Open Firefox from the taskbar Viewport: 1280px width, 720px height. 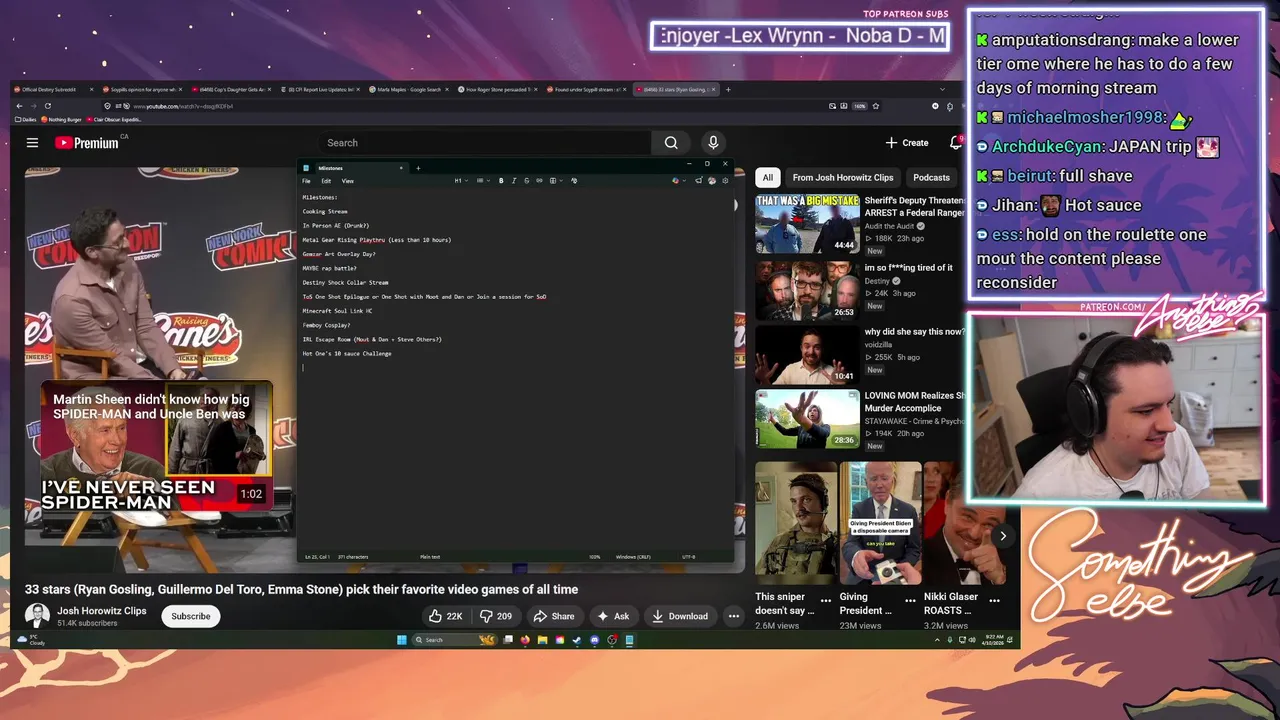point(525,640)
